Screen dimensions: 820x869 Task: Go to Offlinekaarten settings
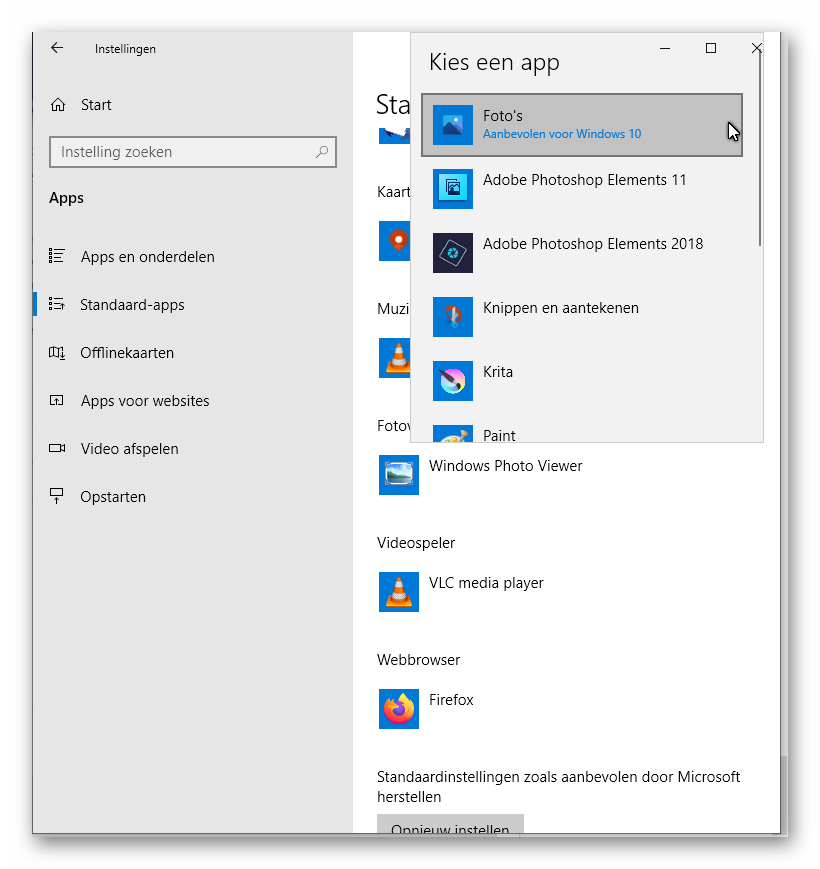point(127,353)
